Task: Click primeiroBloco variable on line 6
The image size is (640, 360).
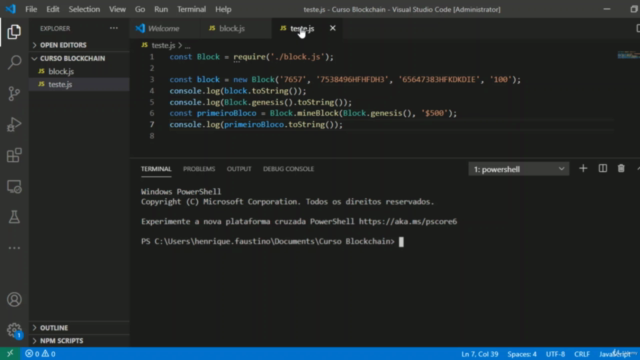Action: tap(227, 113)
